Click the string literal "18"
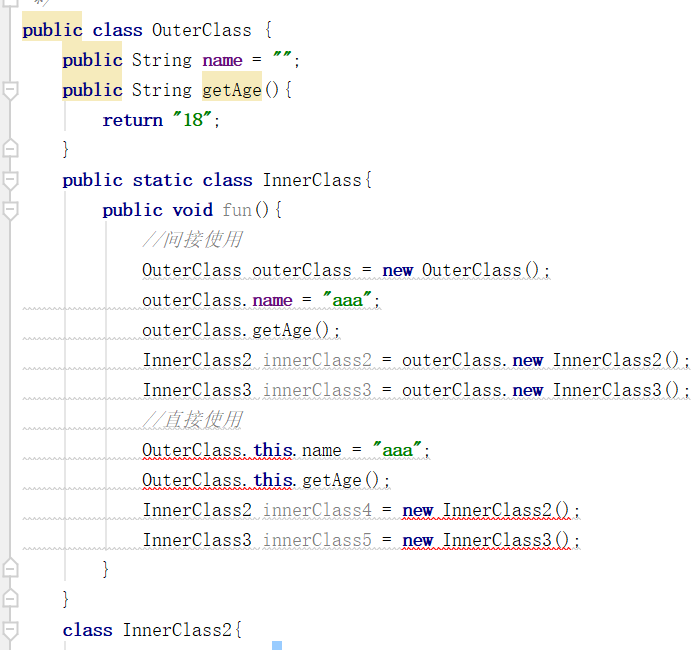This screenshot has height=650, width=696. coord(192,119)
